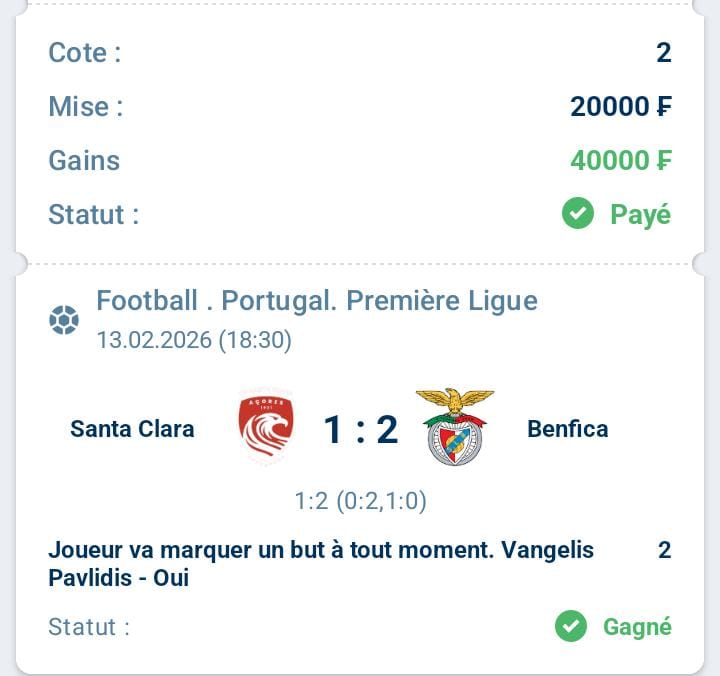Viewport: 720px width, 676px height.
Task: Click the Vangelis Pavlidis goalscorer bet description
Action: coord(320,563)
